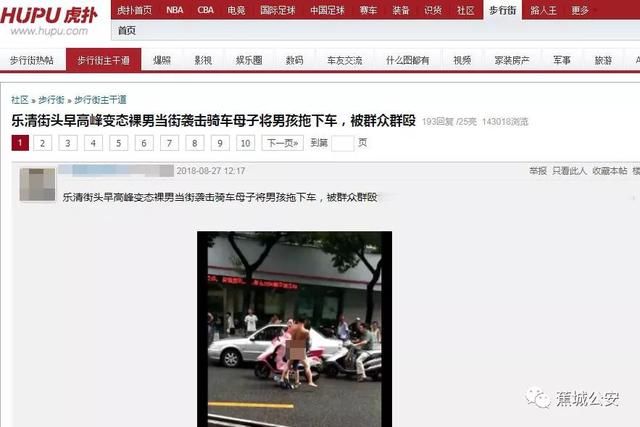Image resolution: width=640 pixels, height=427 pixels.
Task: Go to page 3
Action: click(x=68, y=143)
